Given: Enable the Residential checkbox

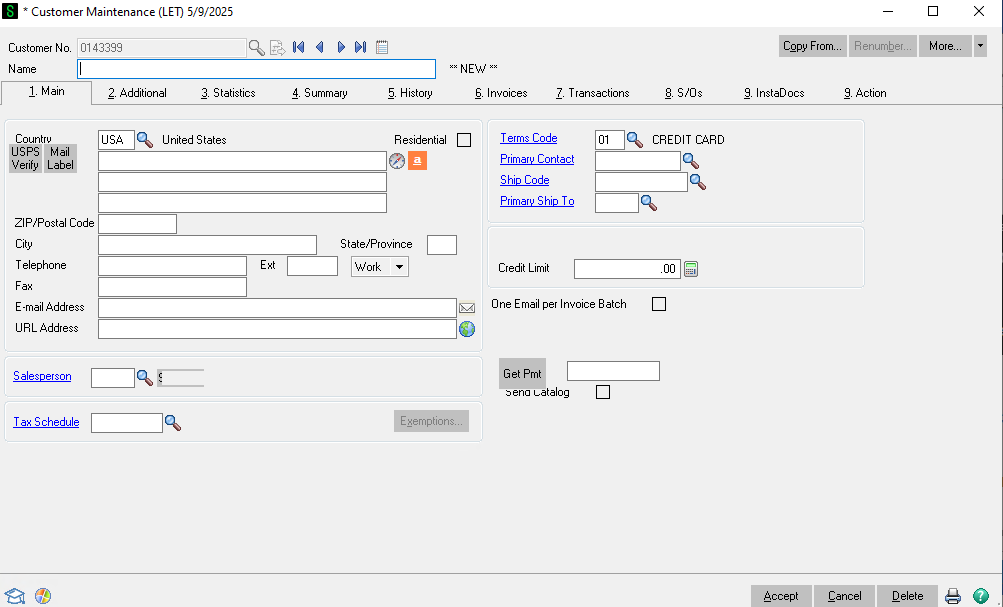Looking at the screenshot, I should pyautogui.click(x=463, y=140).
